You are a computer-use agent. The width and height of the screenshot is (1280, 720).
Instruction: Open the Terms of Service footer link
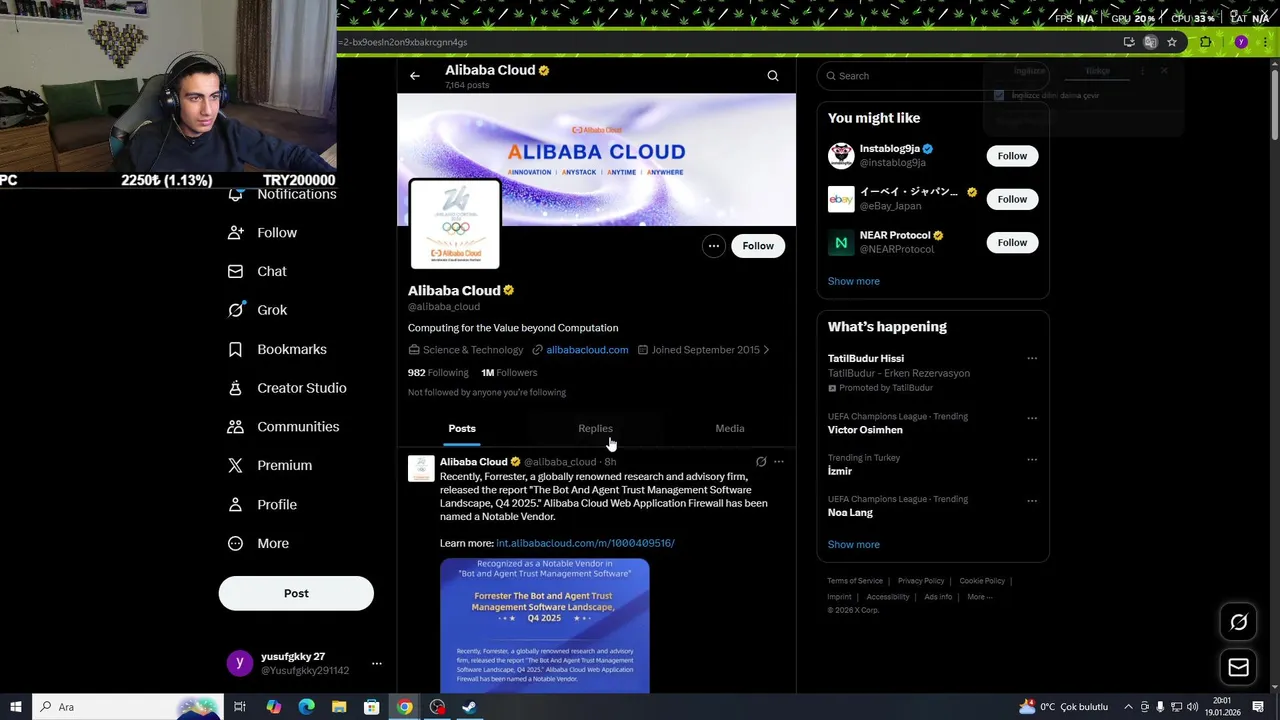pyautogui.click(x=855, y=581)
